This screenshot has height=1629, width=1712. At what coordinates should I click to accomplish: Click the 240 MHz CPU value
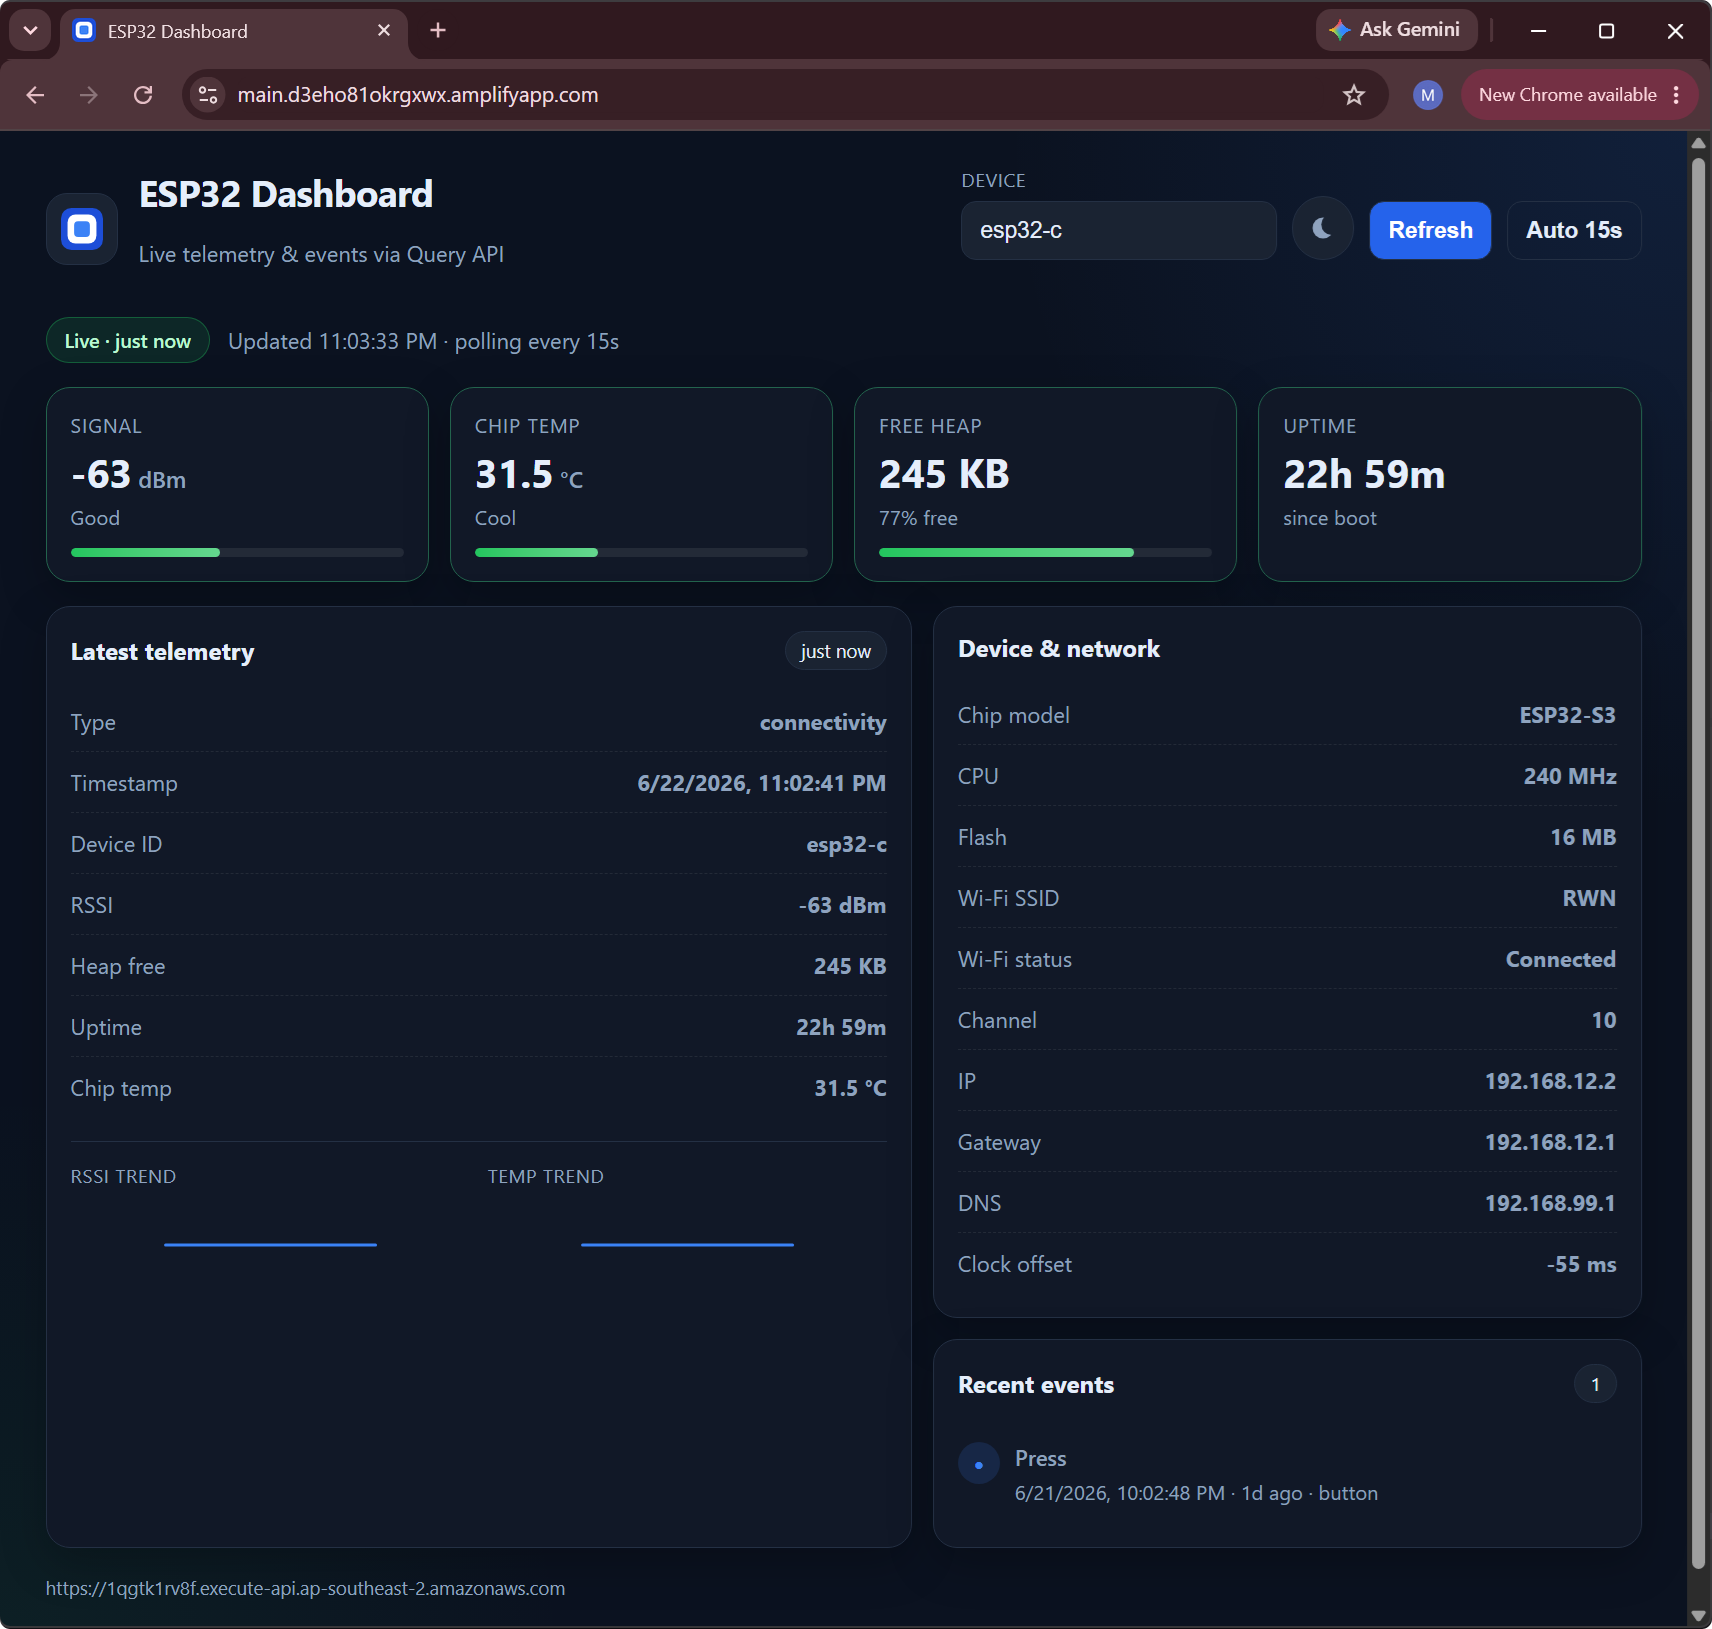coord(1570,777)
